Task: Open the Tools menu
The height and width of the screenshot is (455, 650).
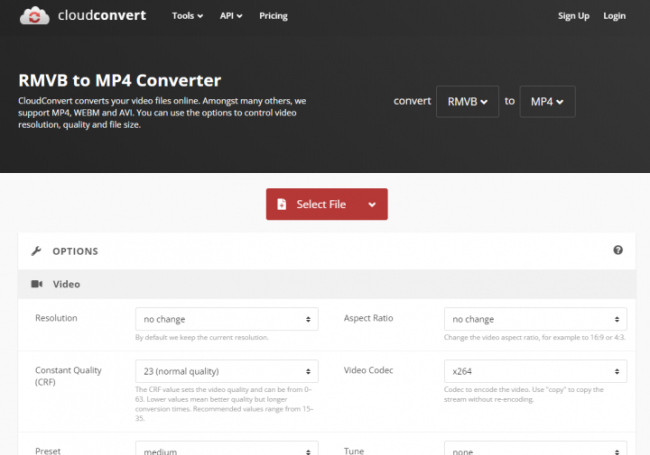Action: click(187, 16)
